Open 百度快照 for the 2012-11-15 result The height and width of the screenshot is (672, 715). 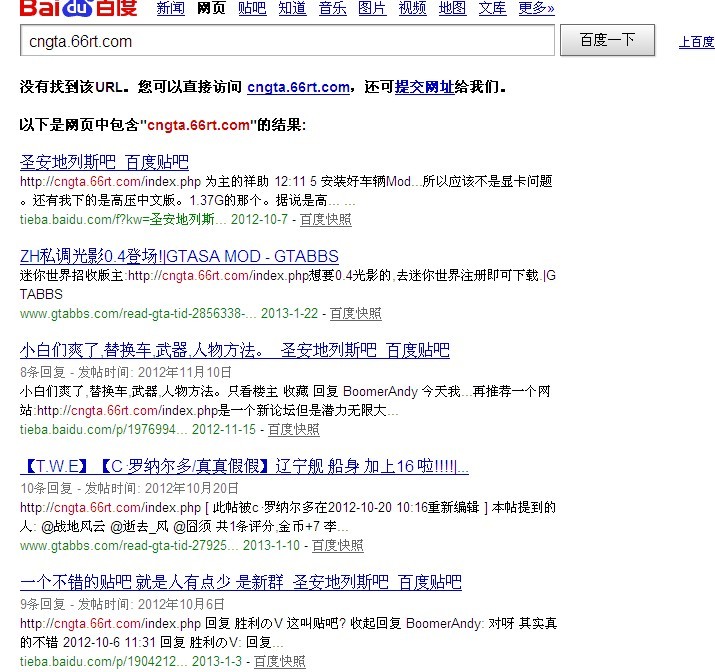[294, 429]
